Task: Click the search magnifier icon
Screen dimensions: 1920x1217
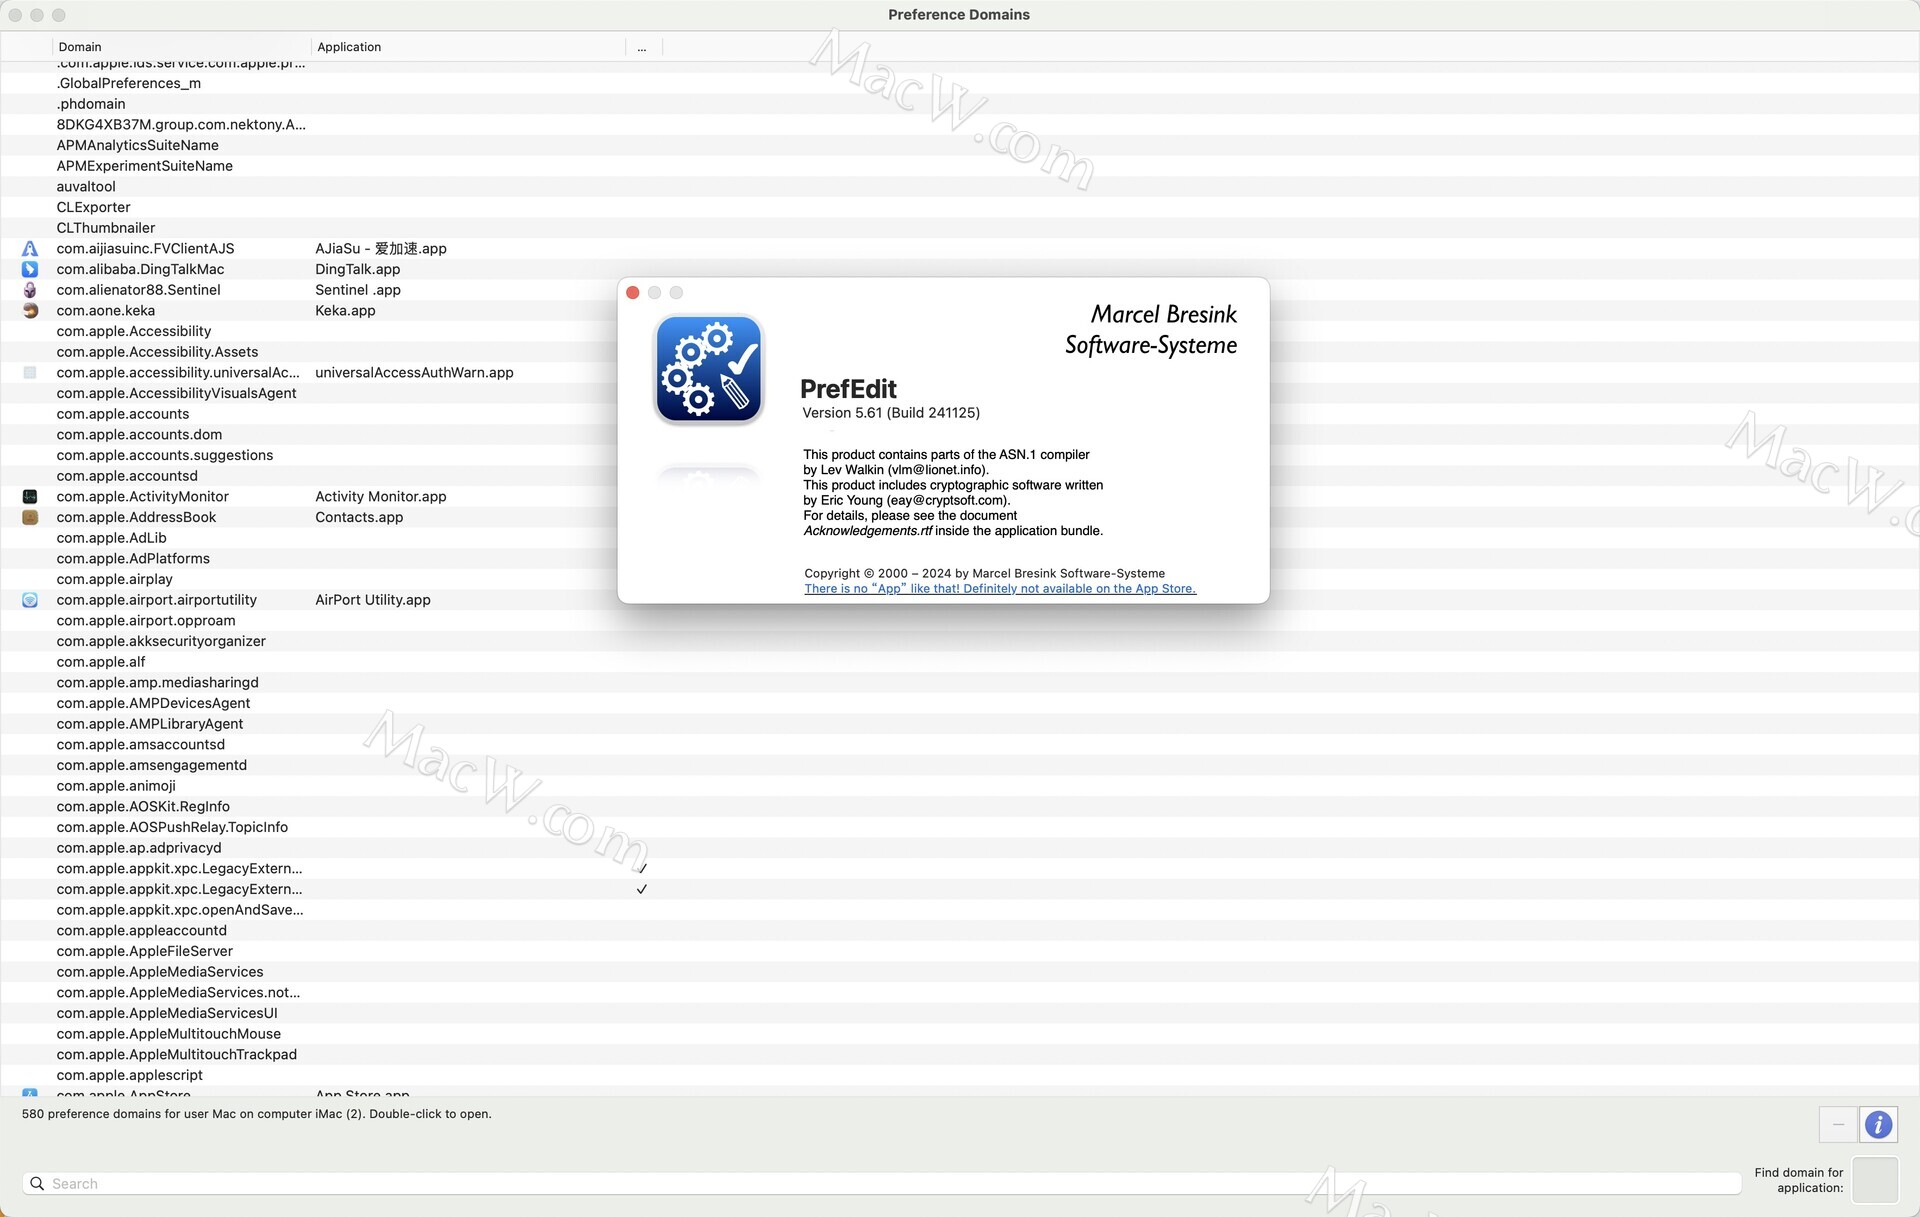Action: [x=37, y=1184]
